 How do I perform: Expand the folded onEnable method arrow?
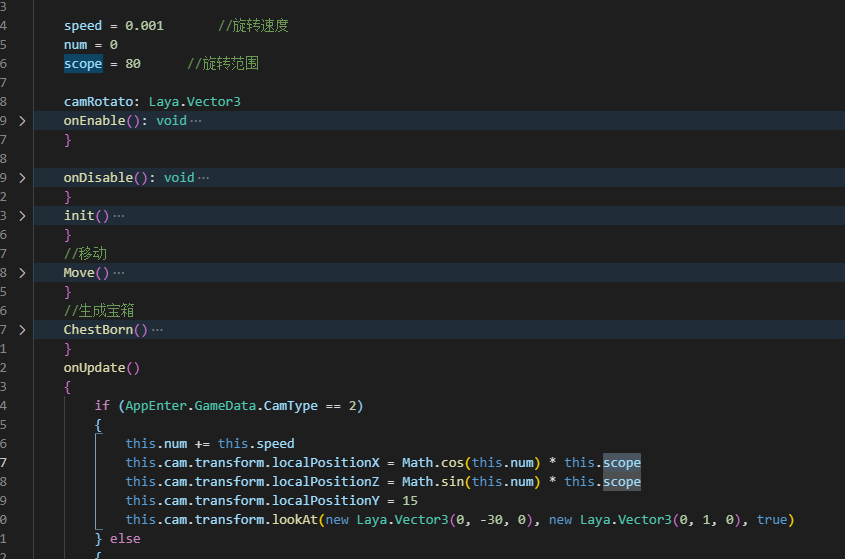[x=22, y=121]
